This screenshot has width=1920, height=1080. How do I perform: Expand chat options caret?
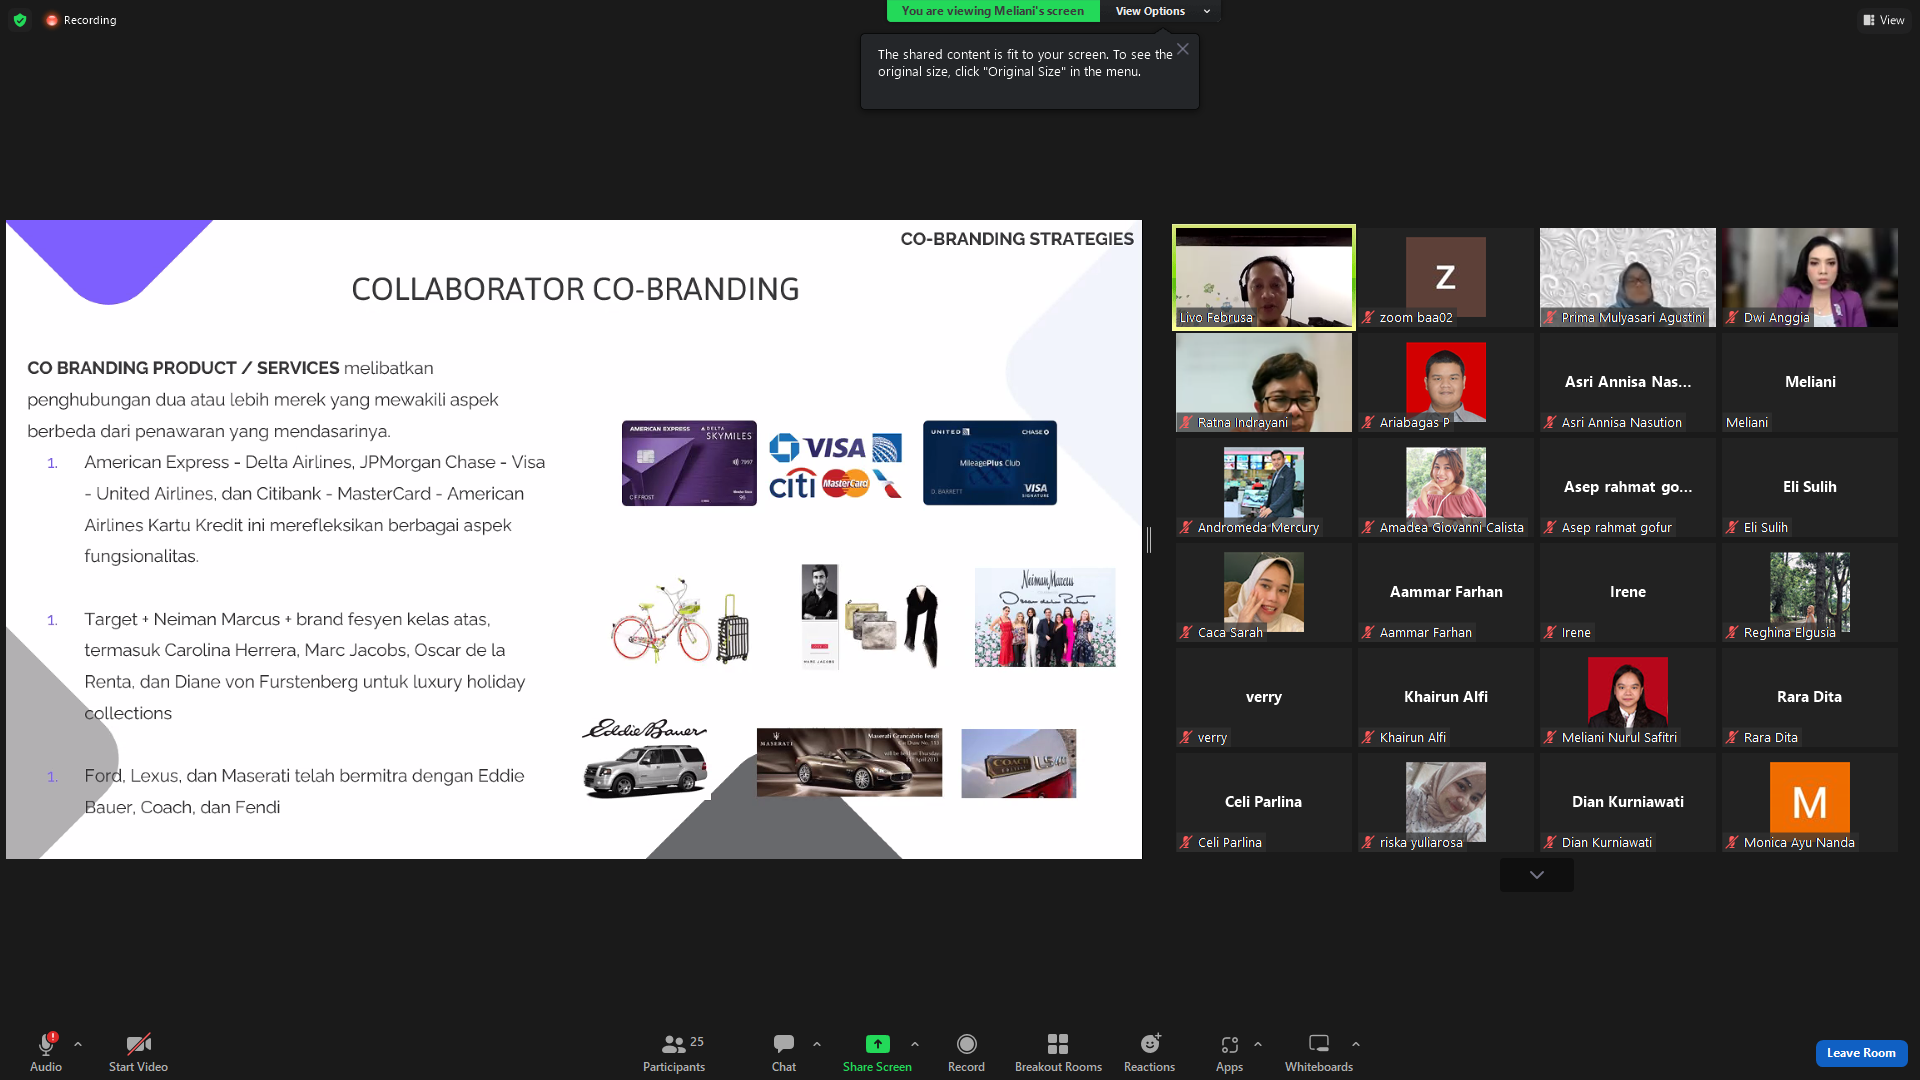[817, 1044]
